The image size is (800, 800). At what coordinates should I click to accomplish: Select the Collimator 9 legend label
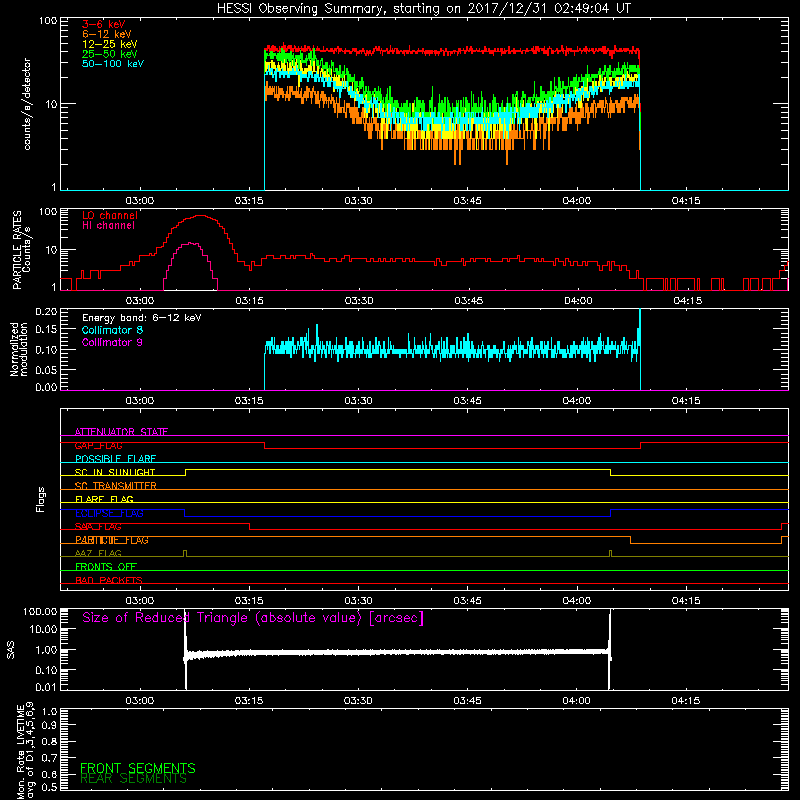coord(112,342)
